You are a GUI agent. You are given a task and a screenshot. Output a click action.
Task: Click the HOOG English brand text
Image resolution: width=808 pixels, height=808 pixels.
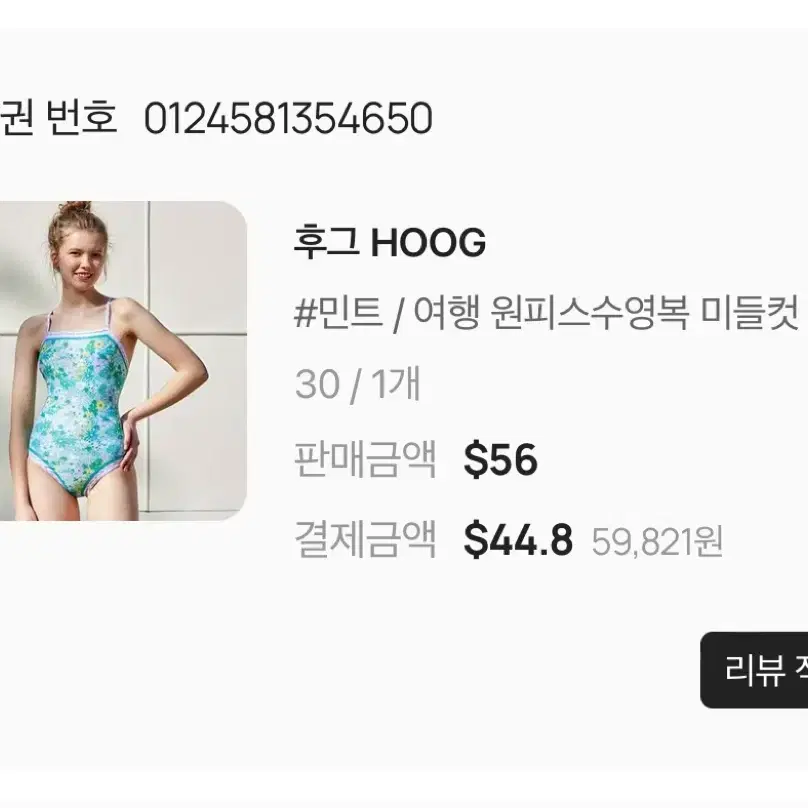(428, 242)
